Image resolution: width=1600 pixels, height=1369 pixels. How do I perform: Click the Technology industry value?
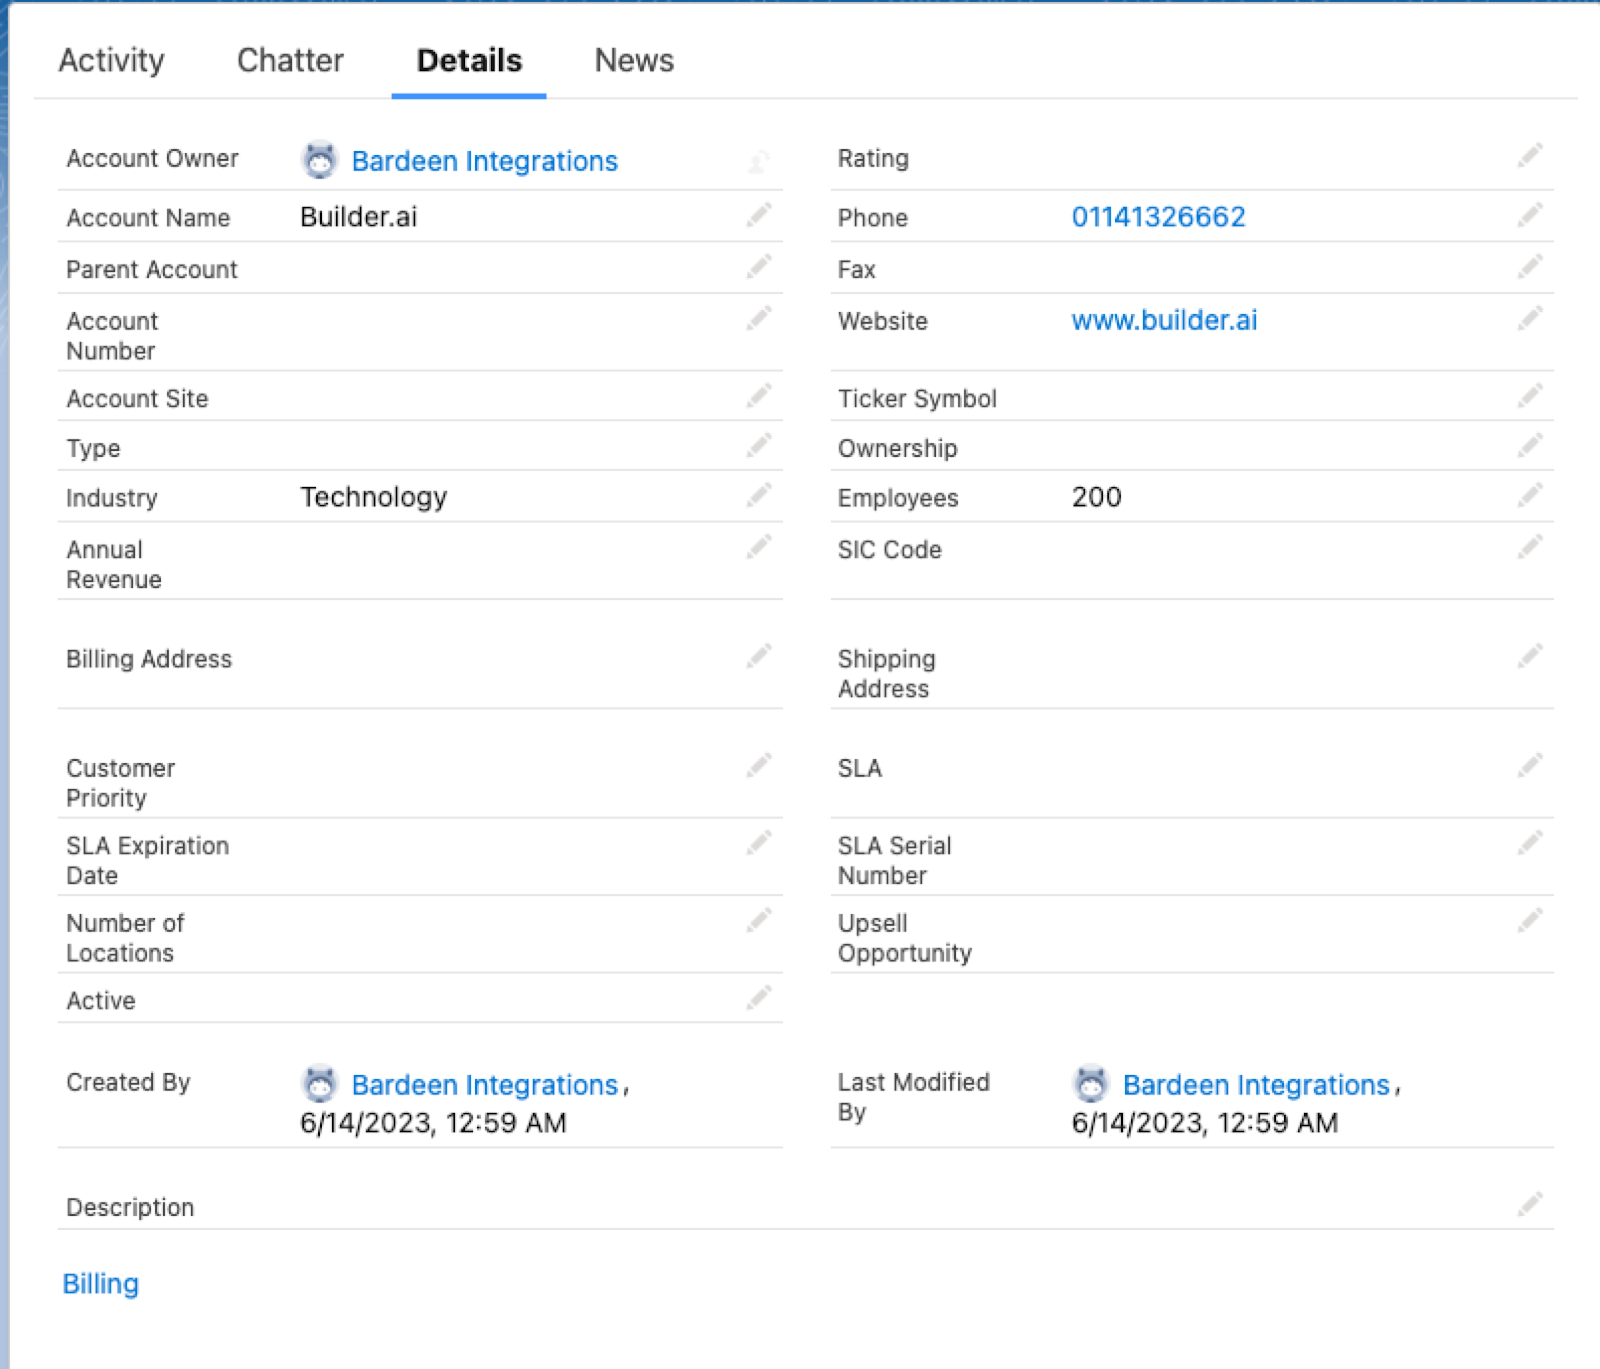pyautogui.click(x=373, y=498)
